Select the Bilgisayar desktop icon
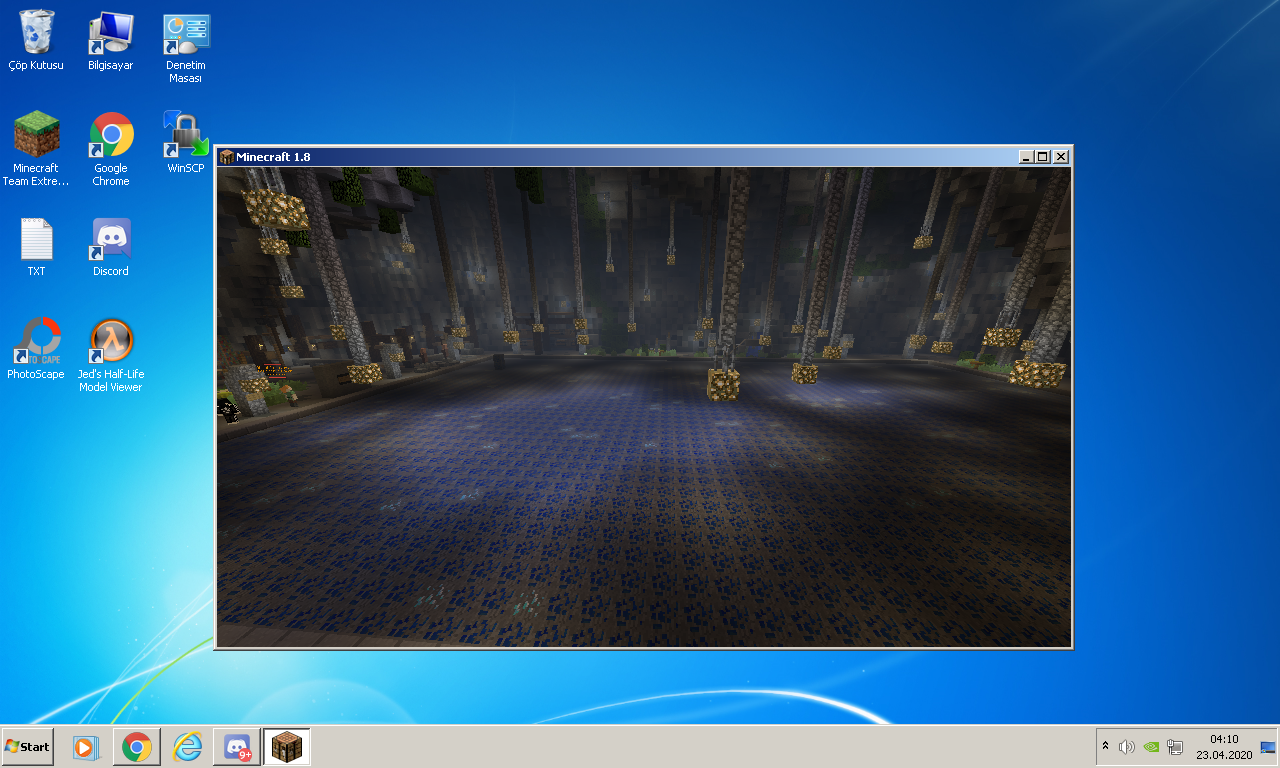Image resolution: width=1280 pixels, height=768 pixels. click(110, 42)
